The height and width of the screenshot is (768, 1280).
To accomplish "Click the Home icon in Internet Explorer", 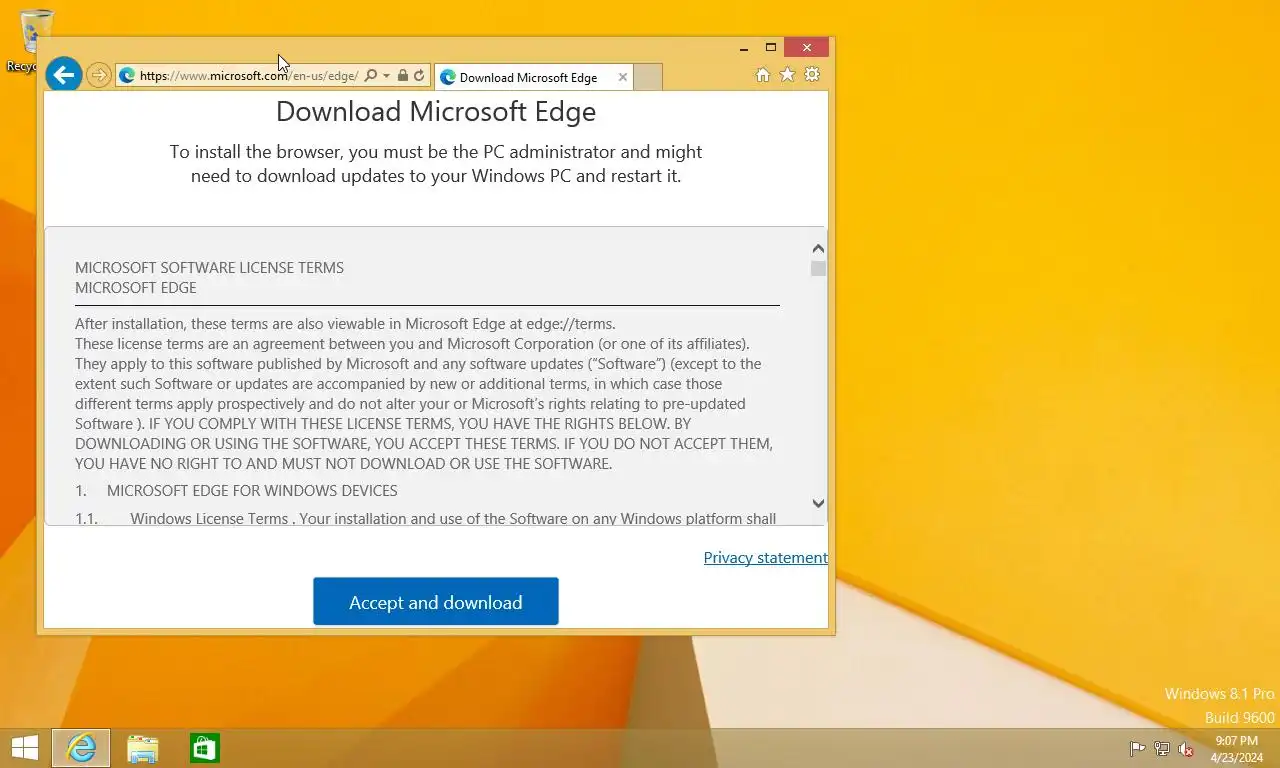I will pyautogui.click(x=762, y=75).
